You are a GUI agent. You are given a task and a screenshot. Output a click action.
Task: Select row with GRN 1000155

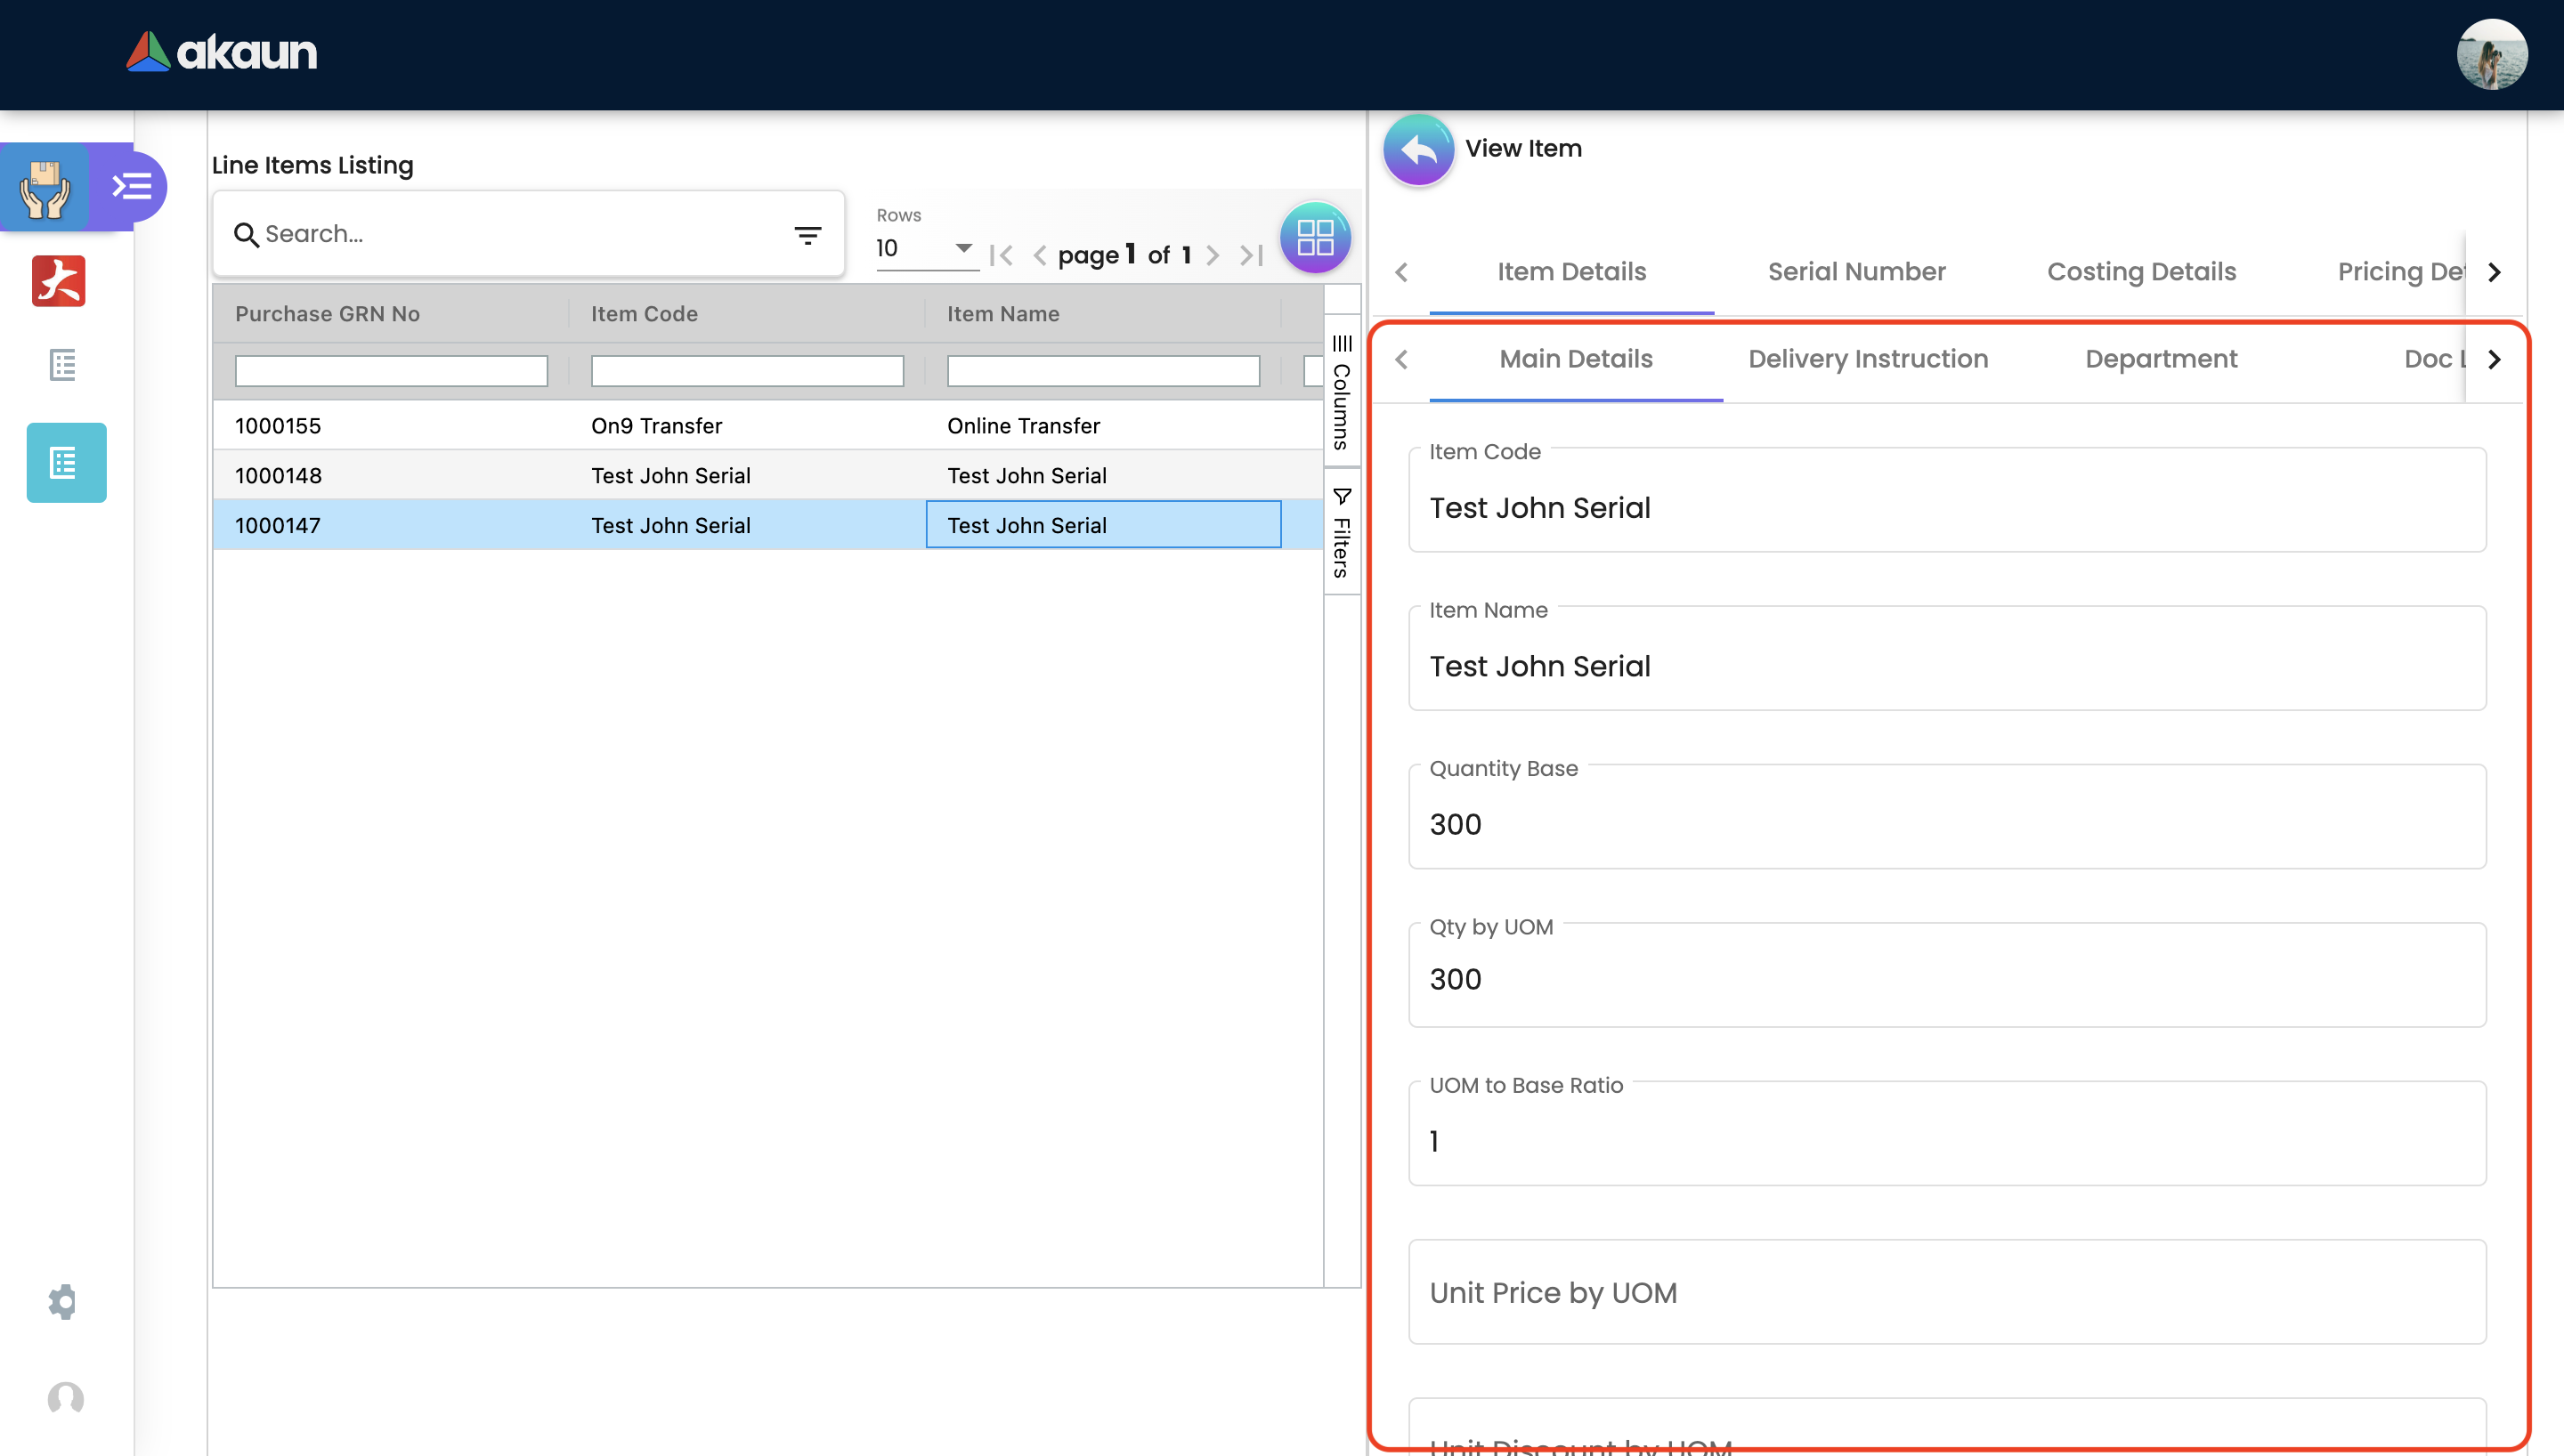(x=278, y=426)
